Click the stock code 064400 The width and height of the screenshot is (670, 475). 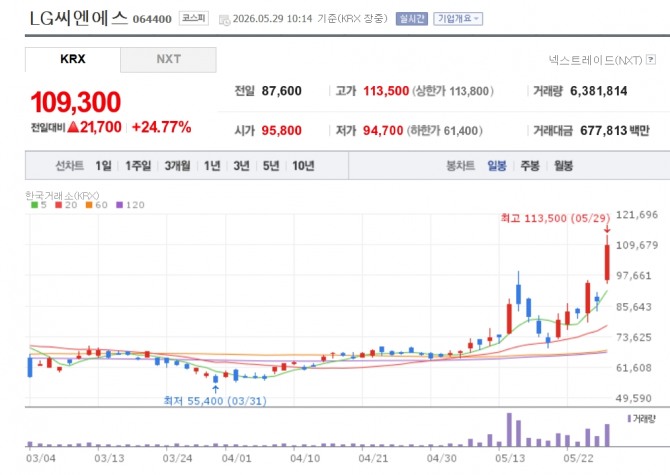pos(152,19)
